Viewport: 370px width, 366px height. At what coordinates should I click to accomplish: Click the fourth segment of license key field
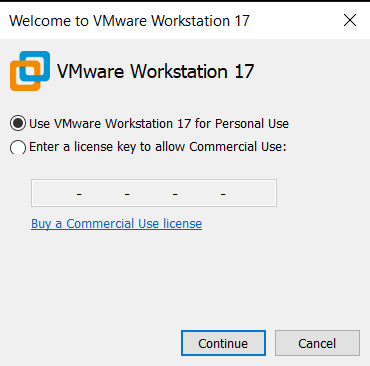pyautogui.click(x=199, y=193)
